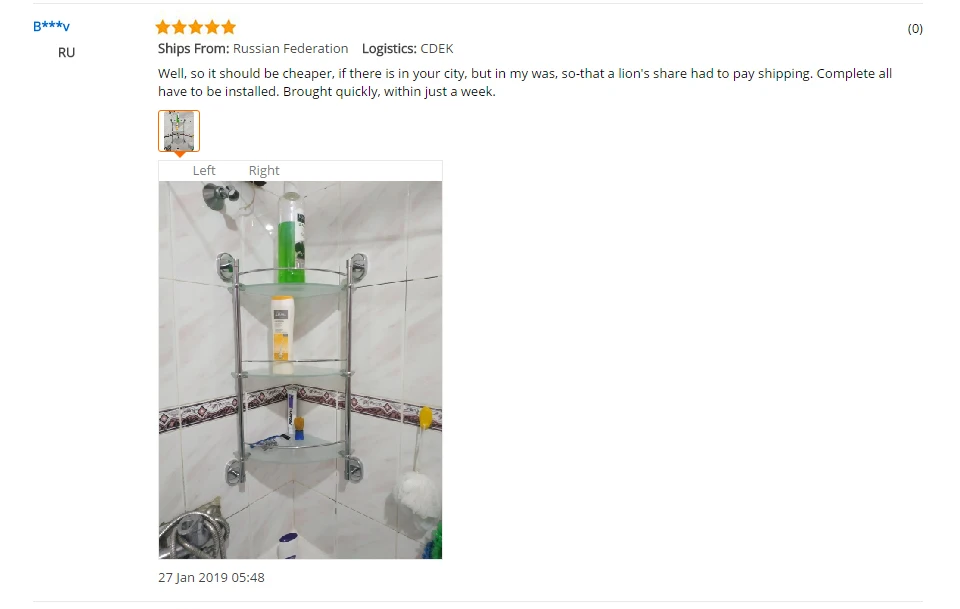The width and height of the screenshot is (960, 609).
Task: Click the Russian Federation shipping origin text
Action: pyautogui.click(x=290, y=49)
